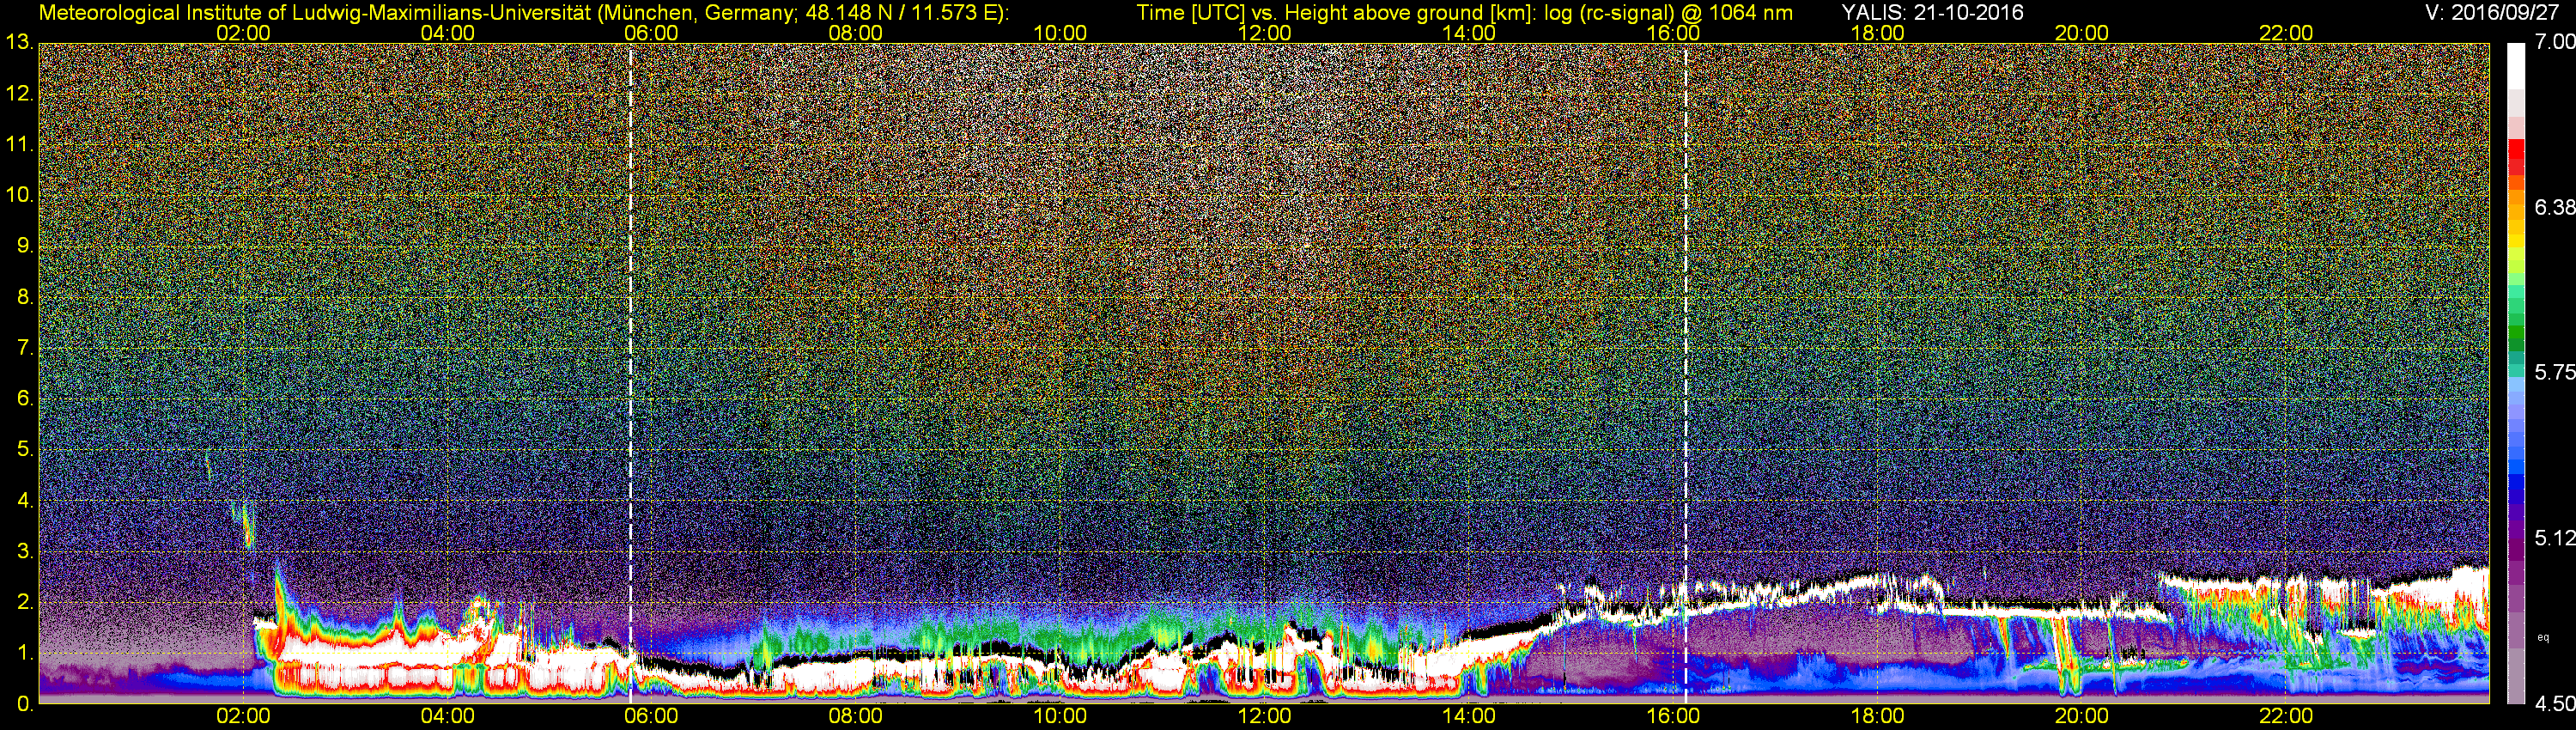Click the 08:00 label on the upper time axis

(x=856, y=33)
